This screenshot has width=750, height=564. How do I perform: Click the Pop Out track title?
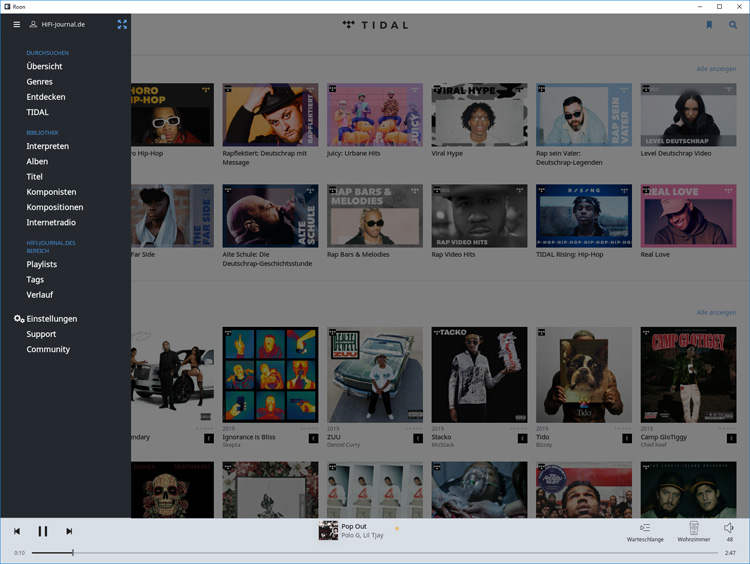353,526
